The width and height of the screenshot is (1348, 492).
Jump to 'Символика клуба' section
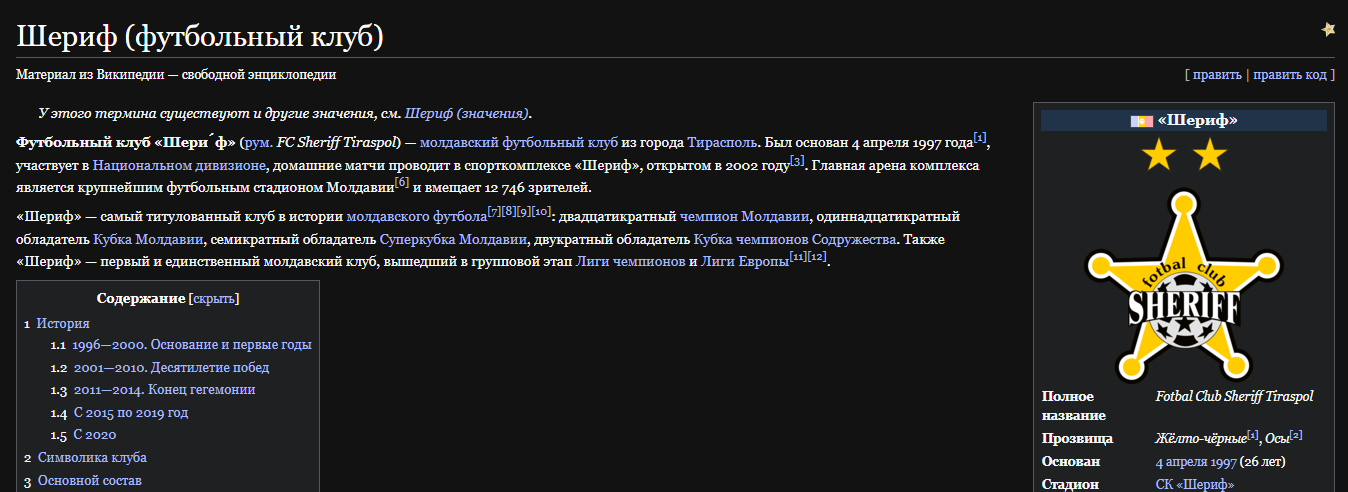point(92,457)
